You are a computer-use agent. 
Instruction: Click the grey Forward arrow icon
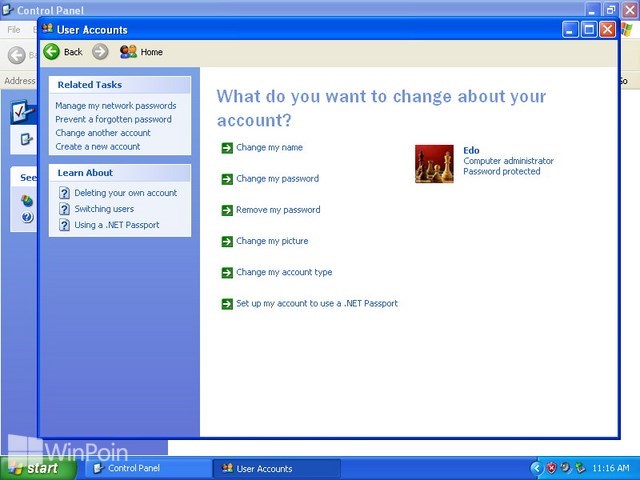click(100, 52)
